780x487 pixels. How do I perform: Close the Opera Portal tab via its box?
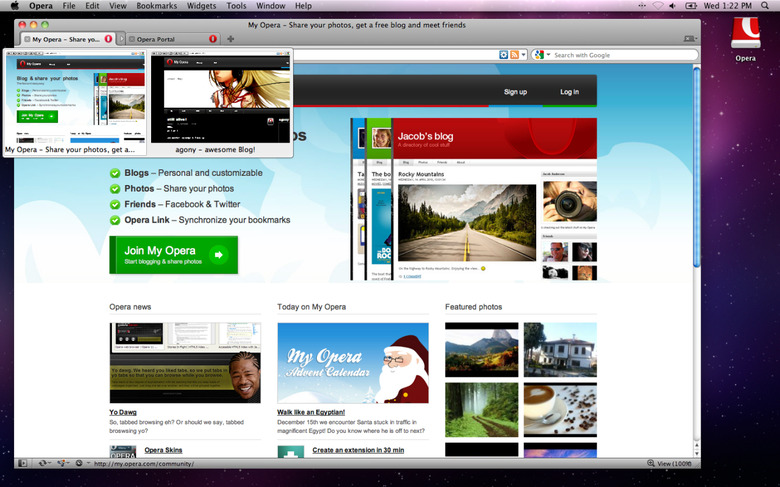click(132, 39)
